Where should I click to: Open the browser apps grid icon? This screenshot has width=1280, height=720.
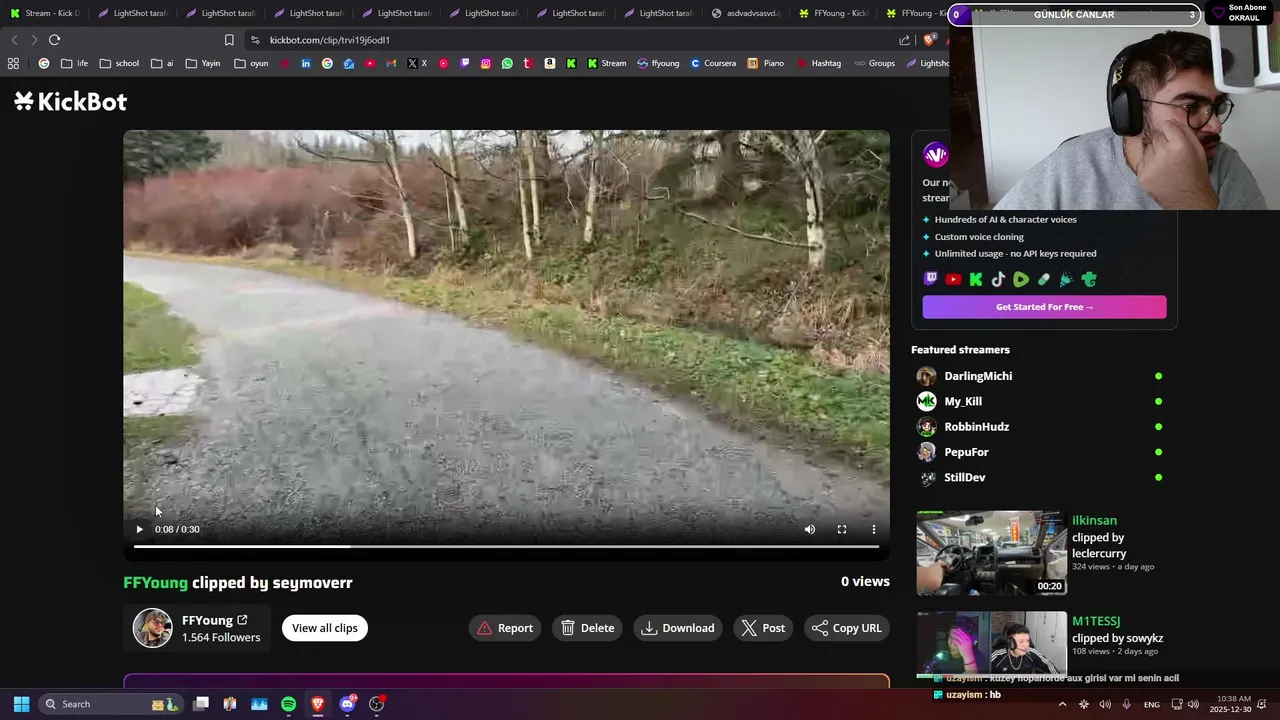[13, 63]
